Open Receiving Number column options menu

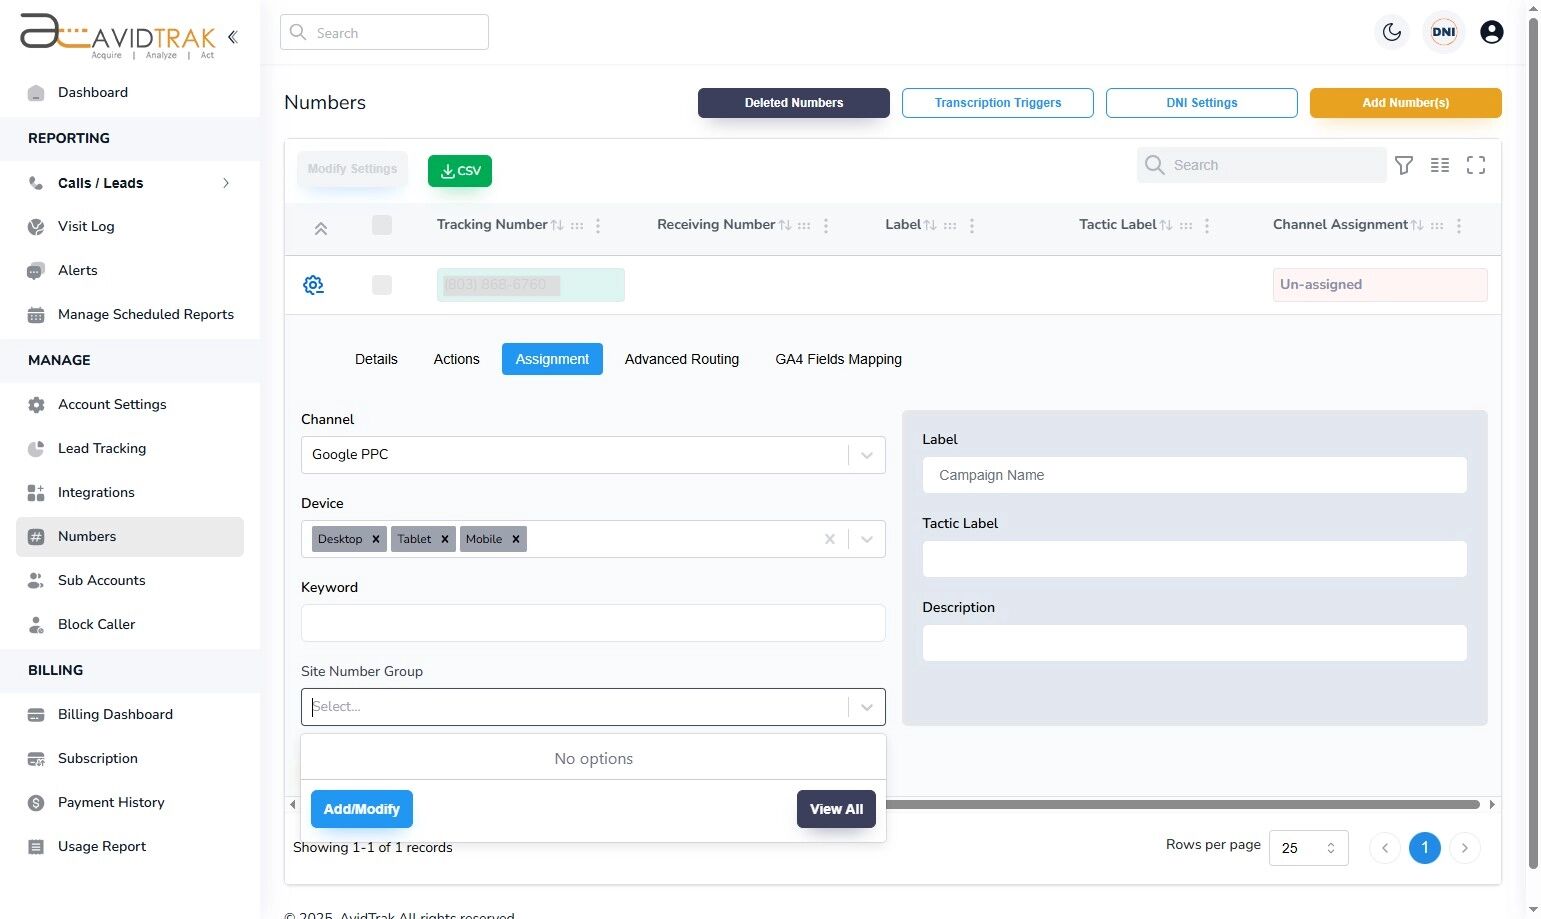tap(826, 226)
